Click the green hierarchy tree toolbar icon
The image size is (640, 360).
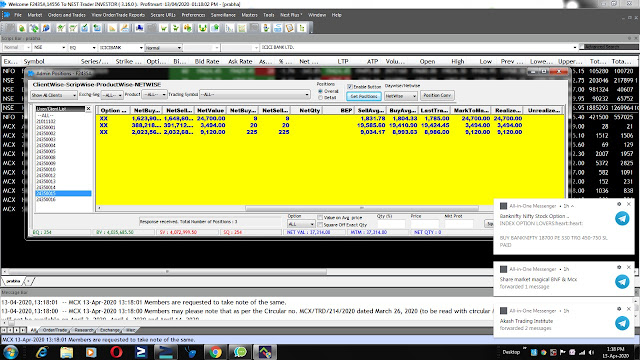302,28
